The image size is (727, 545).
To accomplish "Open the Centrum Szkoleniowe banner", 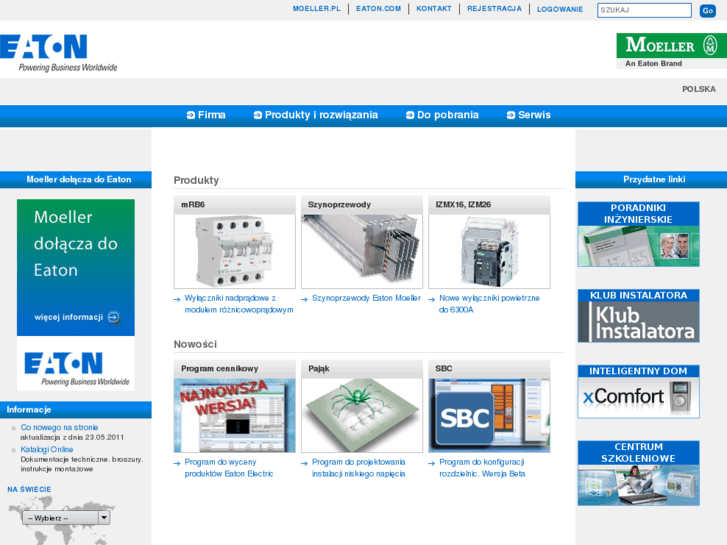I will (638, 473).
